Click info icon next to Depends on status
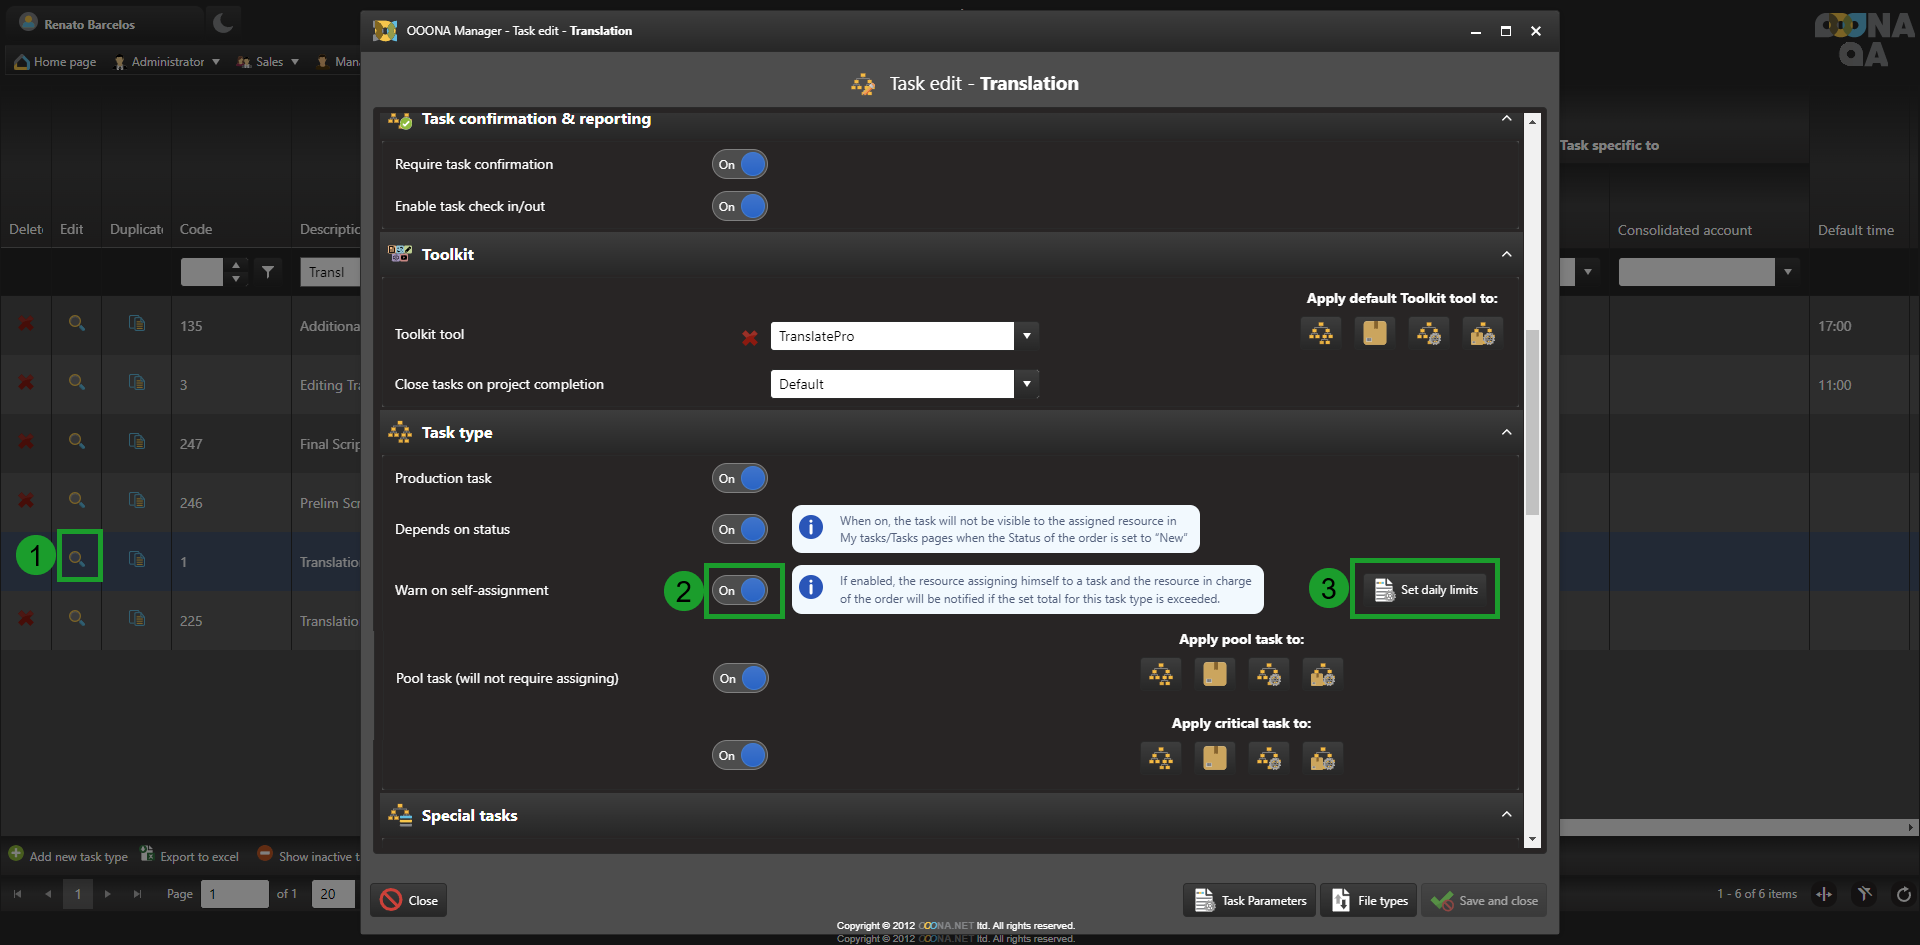The height and width of the screenshot is (945, 1920). coord(811,527)
